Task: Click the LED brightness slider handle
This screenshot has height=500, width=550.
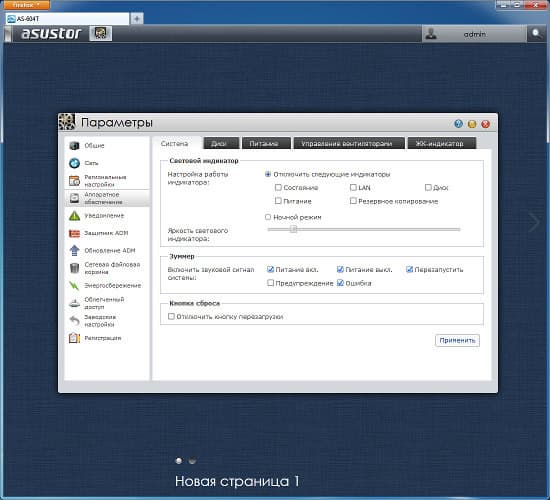Action: 294,229
